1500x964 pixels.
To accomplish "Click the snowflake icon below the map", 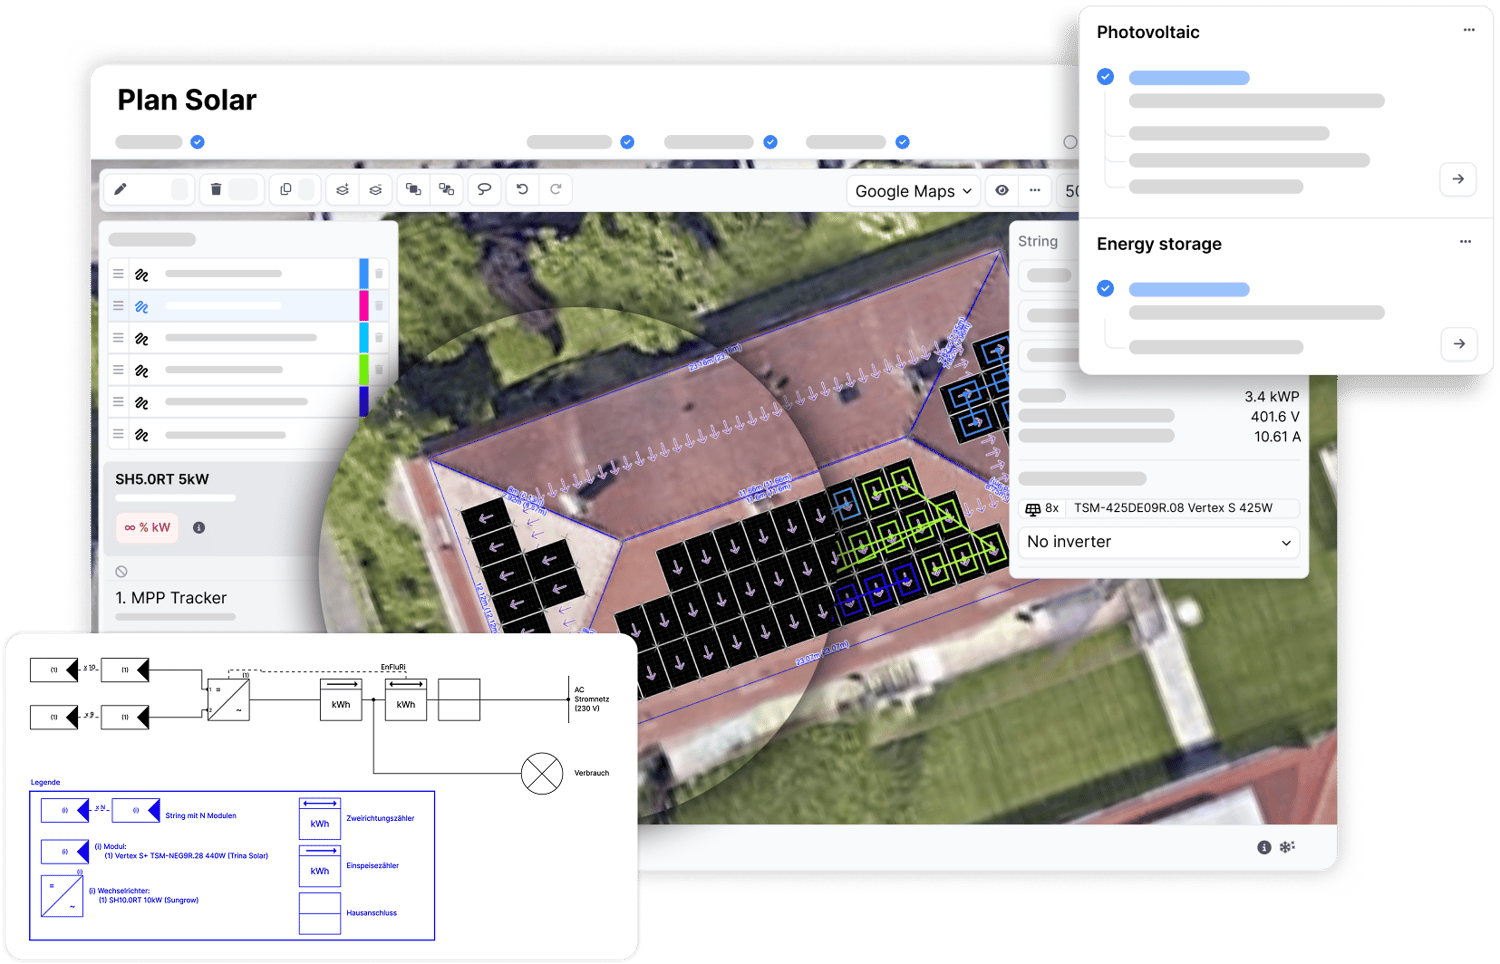I will (x=1287, y=847).
